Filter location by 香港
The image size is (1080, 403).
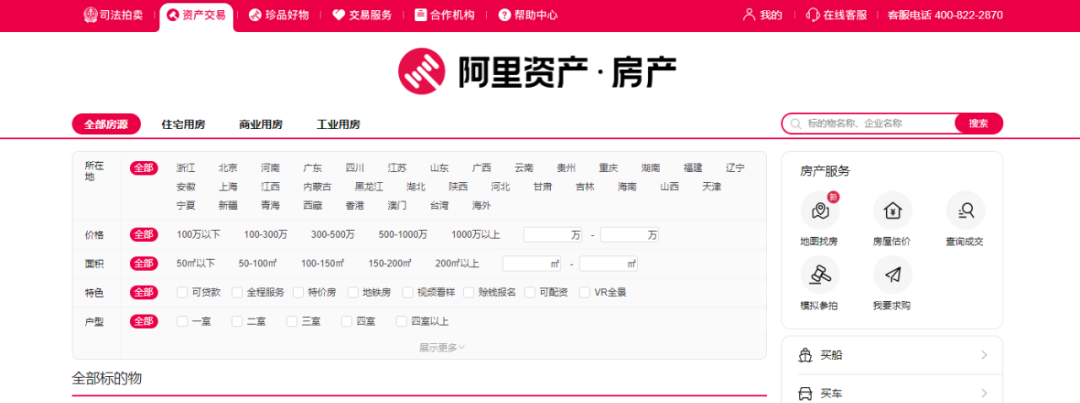tap(355, 205)
